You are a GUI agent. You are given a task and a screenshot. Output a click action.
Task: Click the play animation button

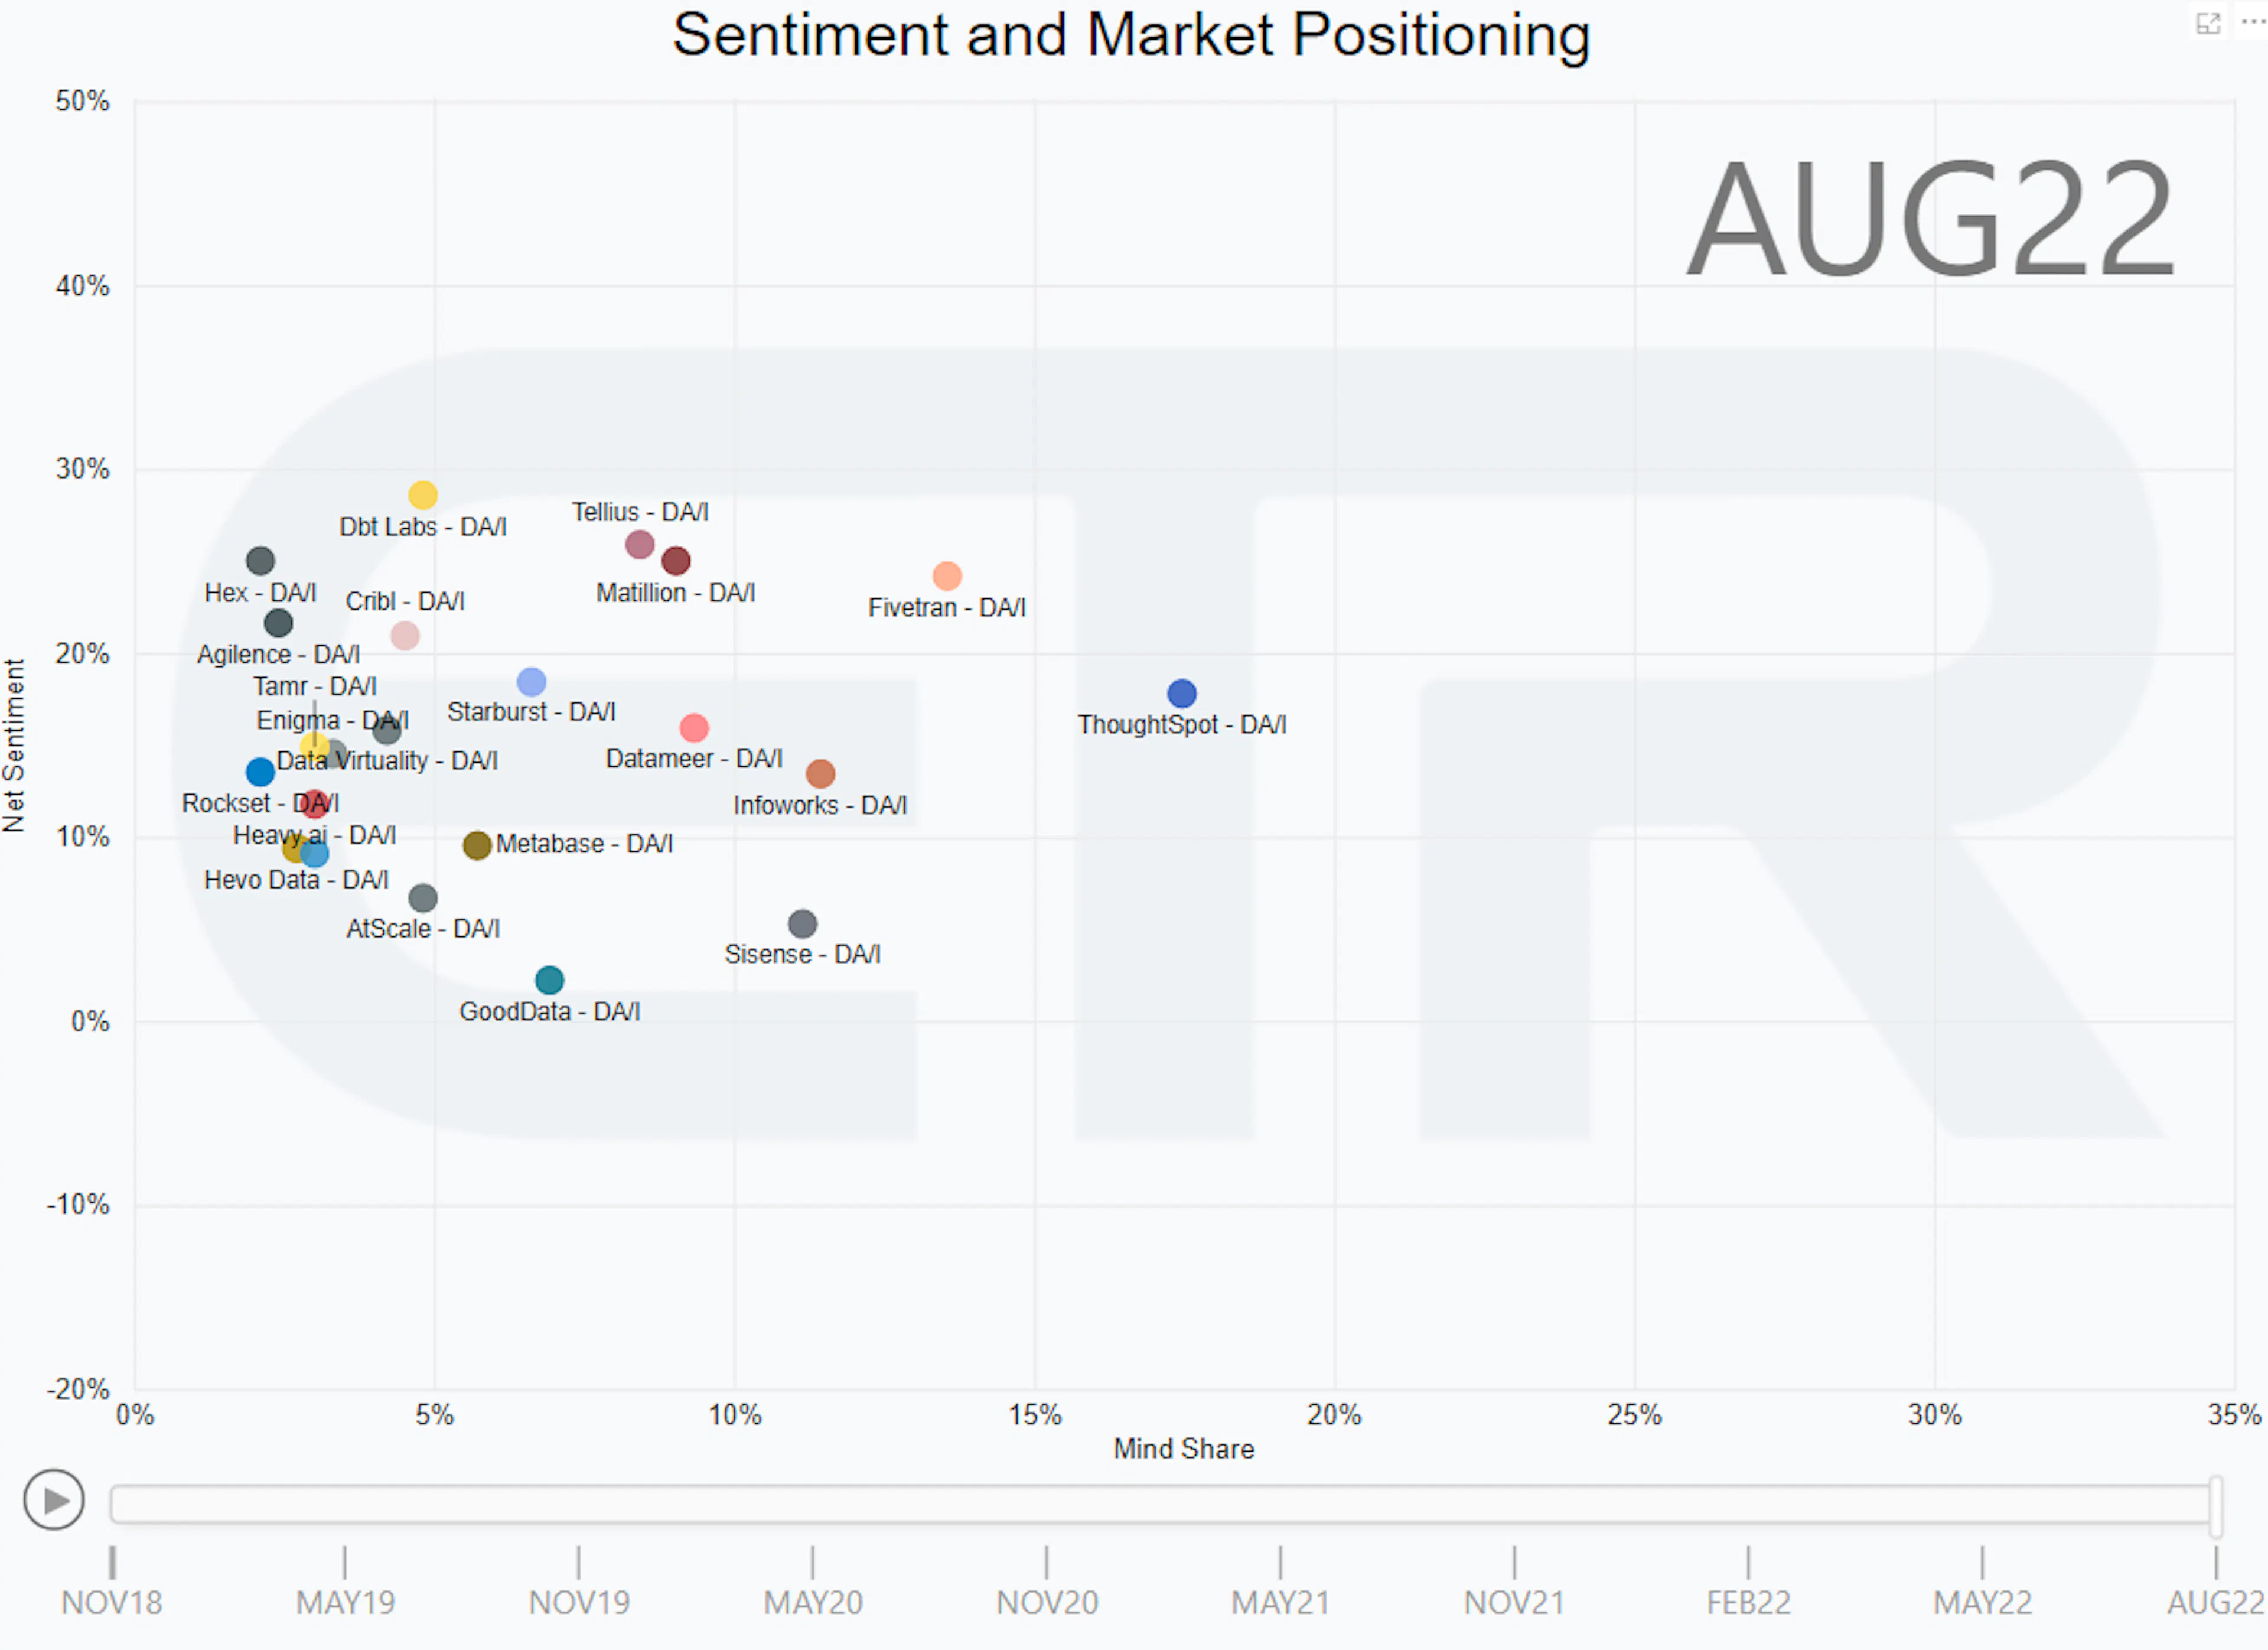[53, 1500]
